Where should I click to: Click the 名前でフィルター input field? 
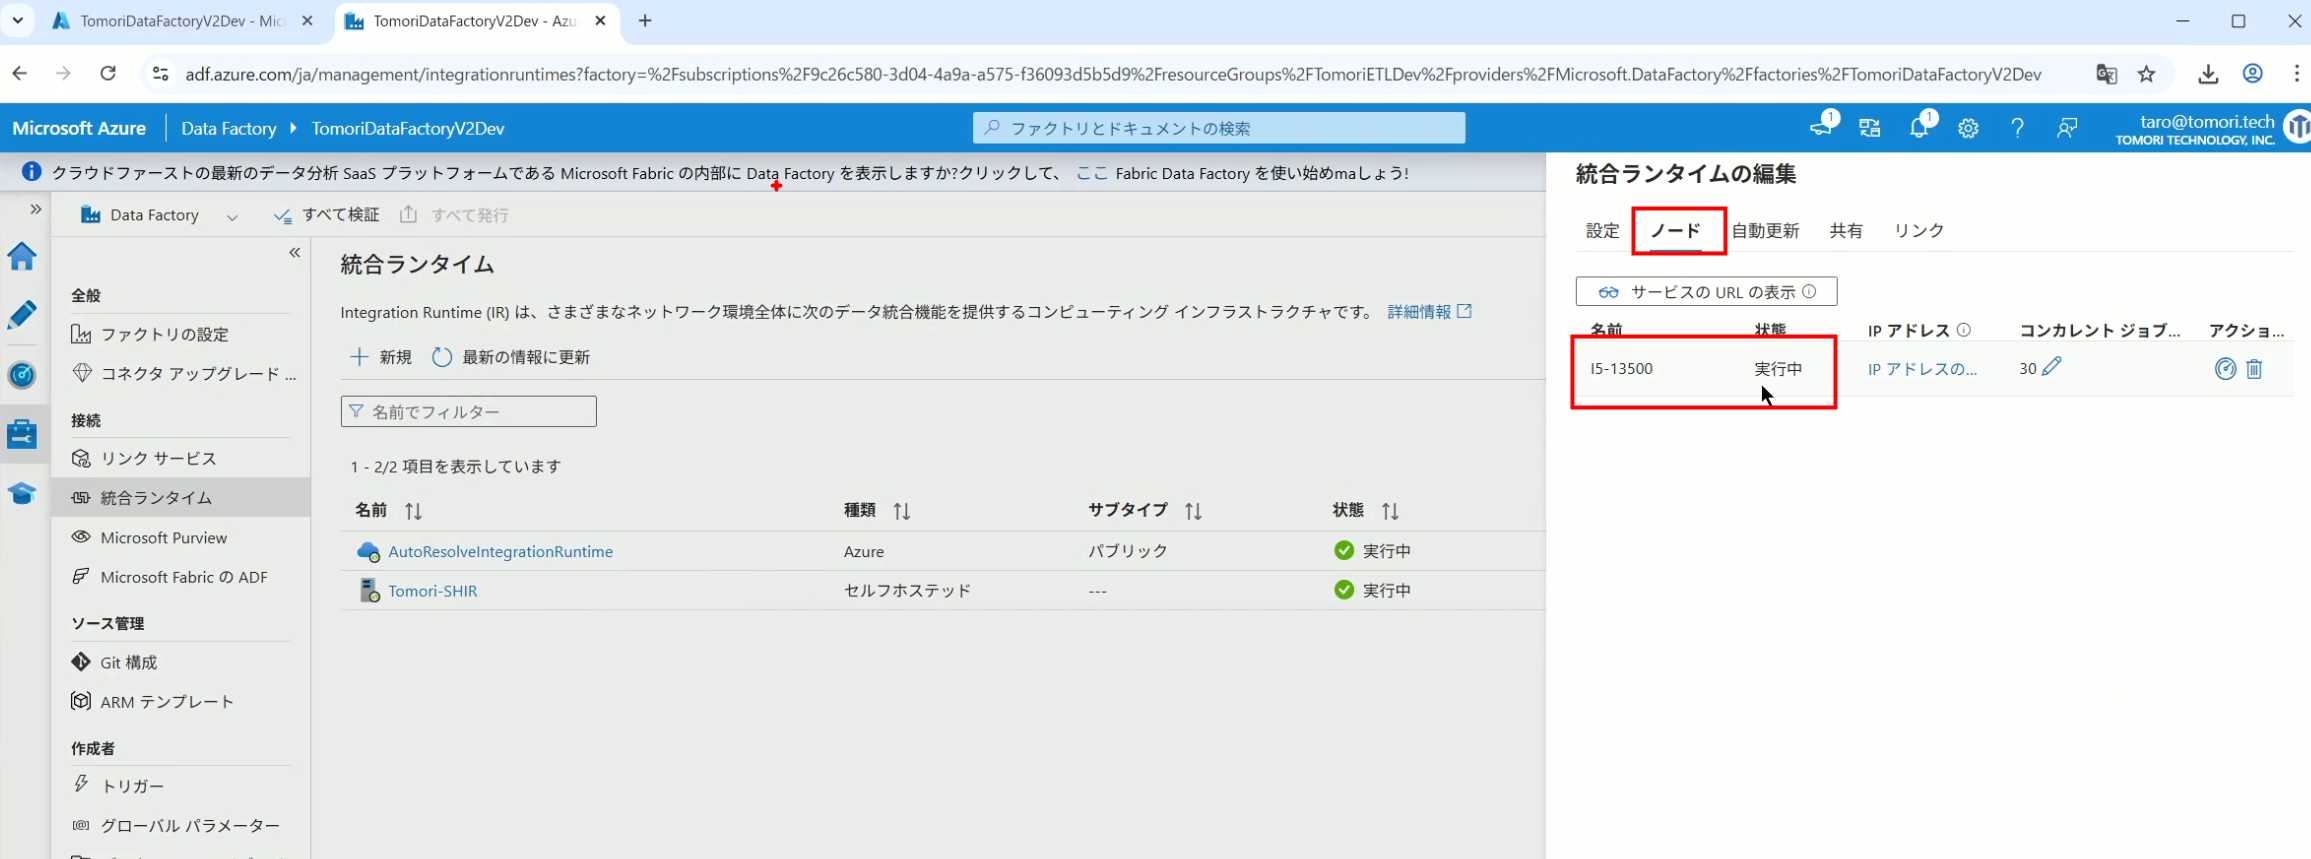pos(468,412)
